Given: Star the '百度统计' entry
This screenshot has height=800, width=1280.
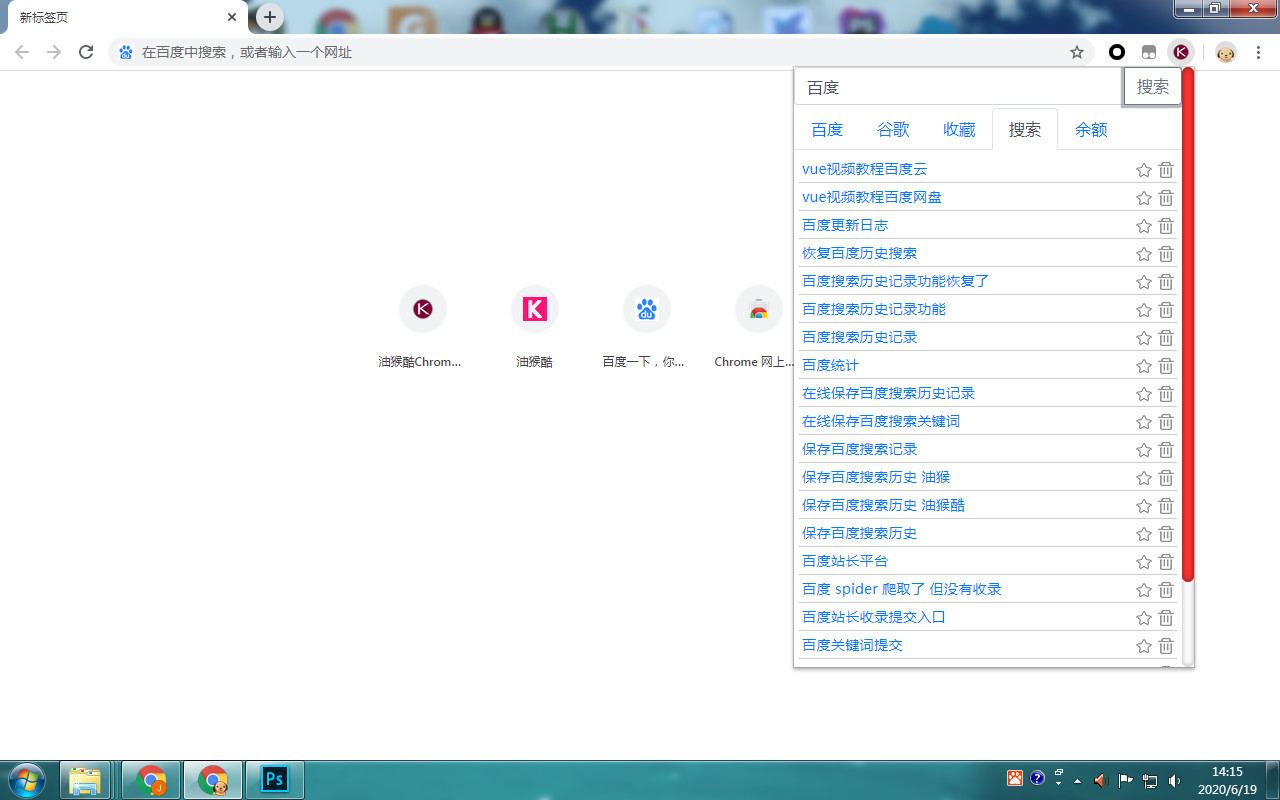Looking at the screenshot, I should click(x=1144, y=366).
